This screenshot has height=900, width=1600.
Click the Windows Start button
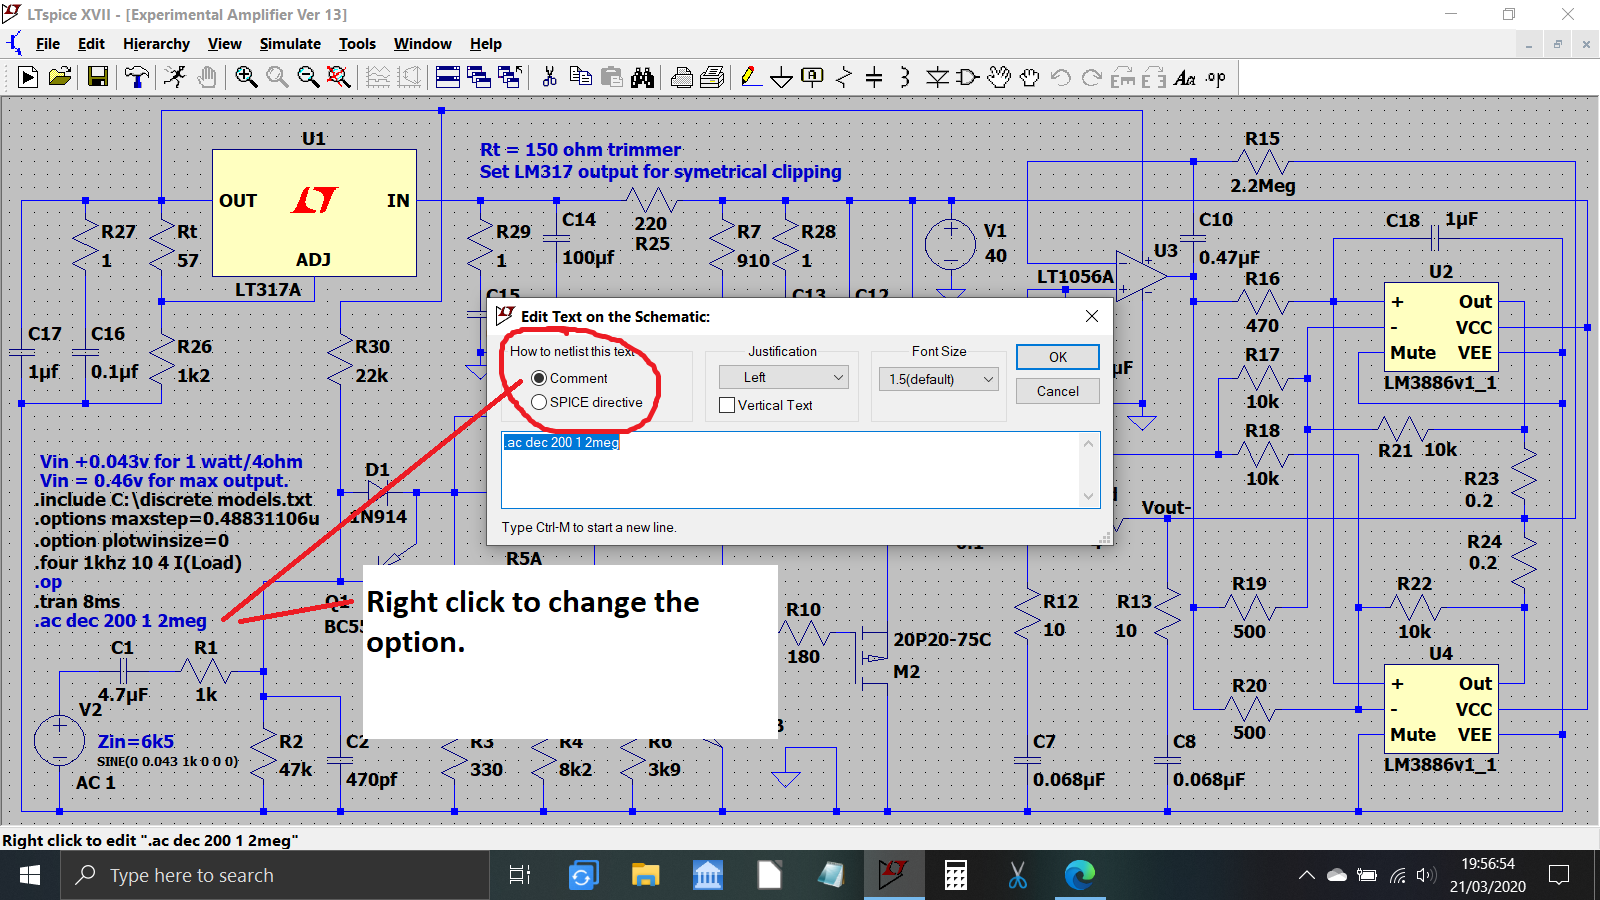[x=30, y=876]
